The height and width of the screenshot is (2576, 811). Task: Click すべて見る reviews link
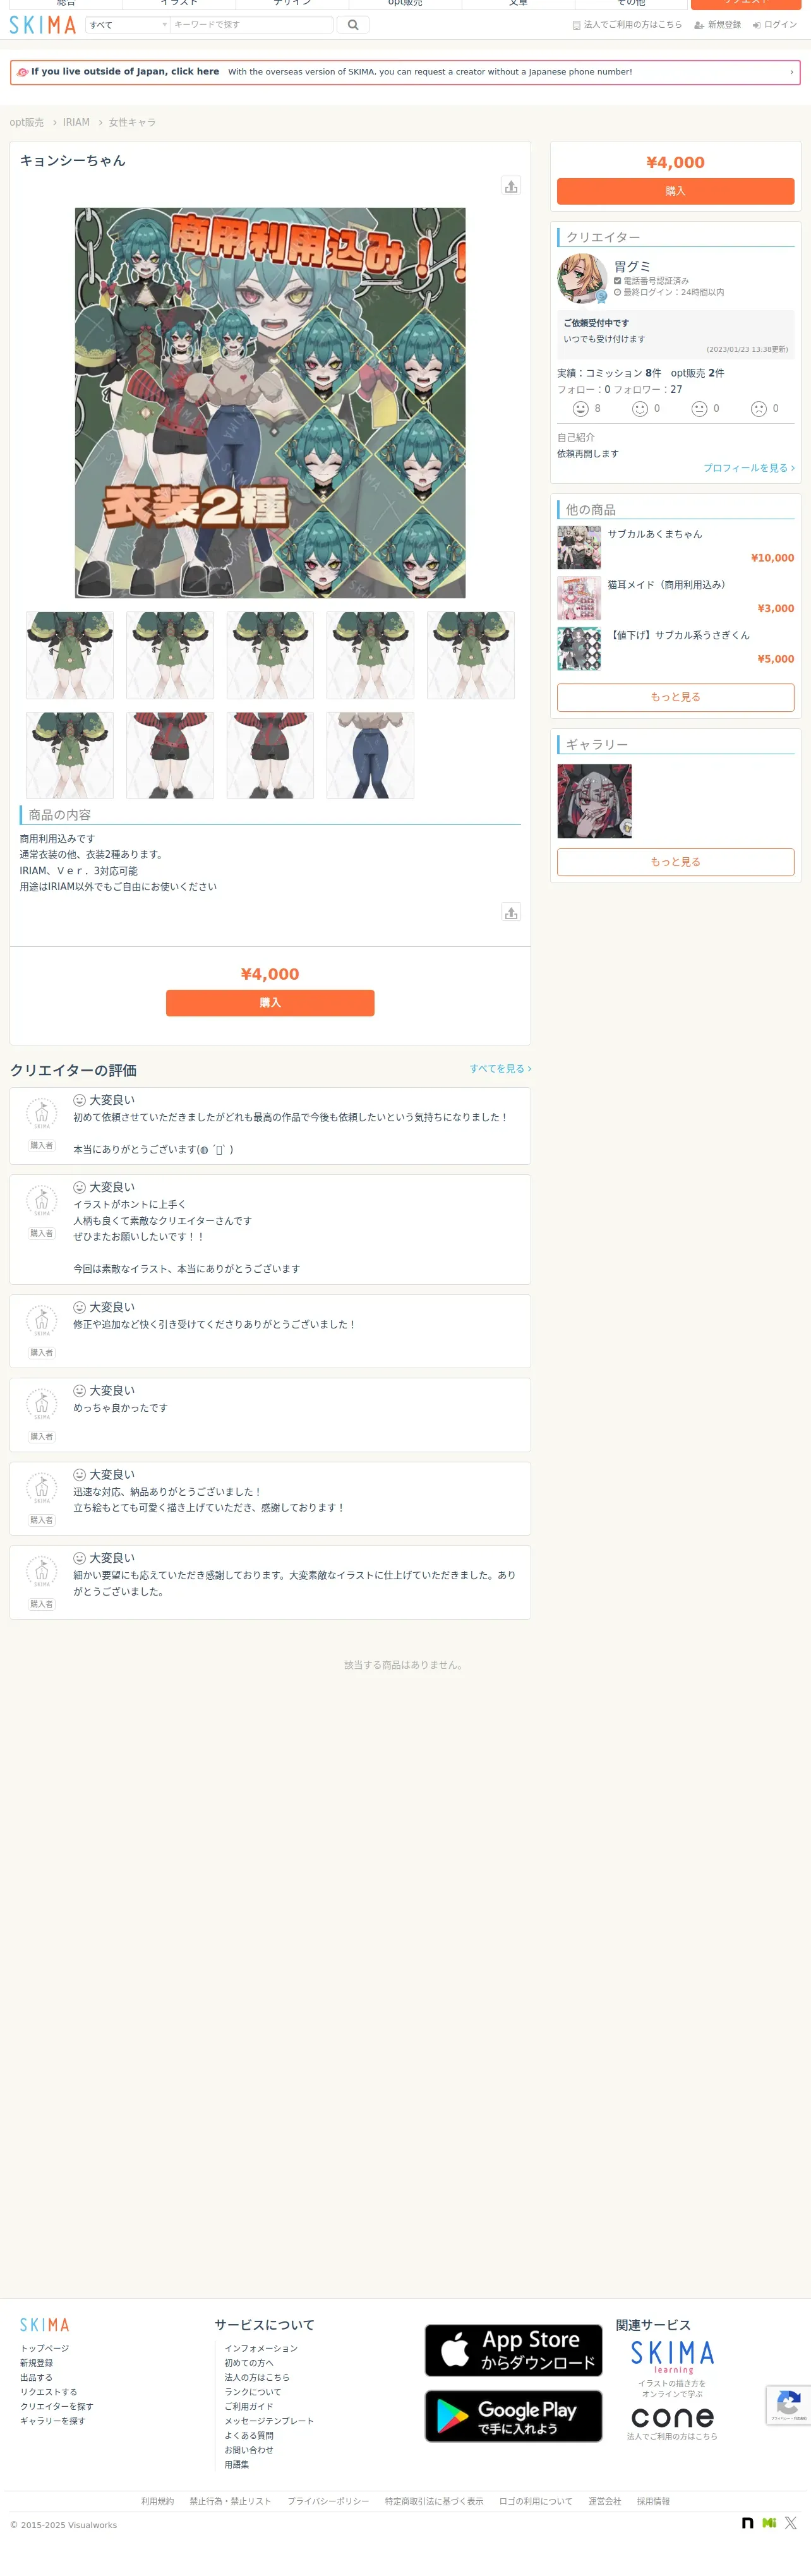pyautogui.click(x=500, y=1069)
